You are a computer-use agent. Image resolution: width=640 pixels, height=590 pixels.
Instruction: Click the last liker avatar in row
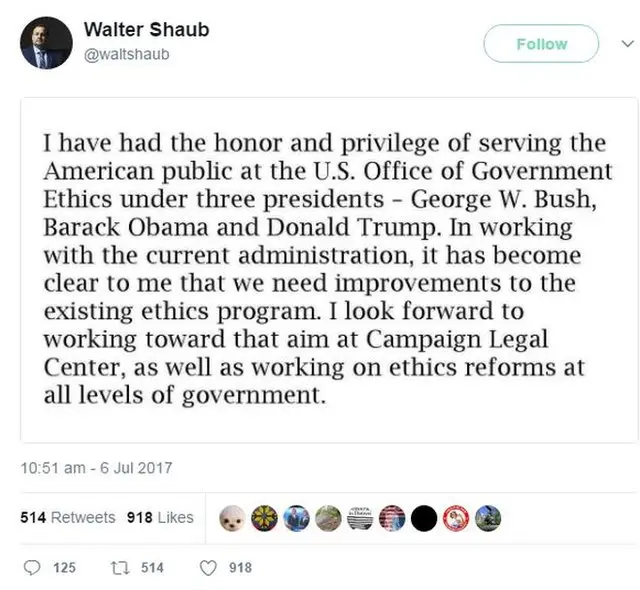pos(487,517)
